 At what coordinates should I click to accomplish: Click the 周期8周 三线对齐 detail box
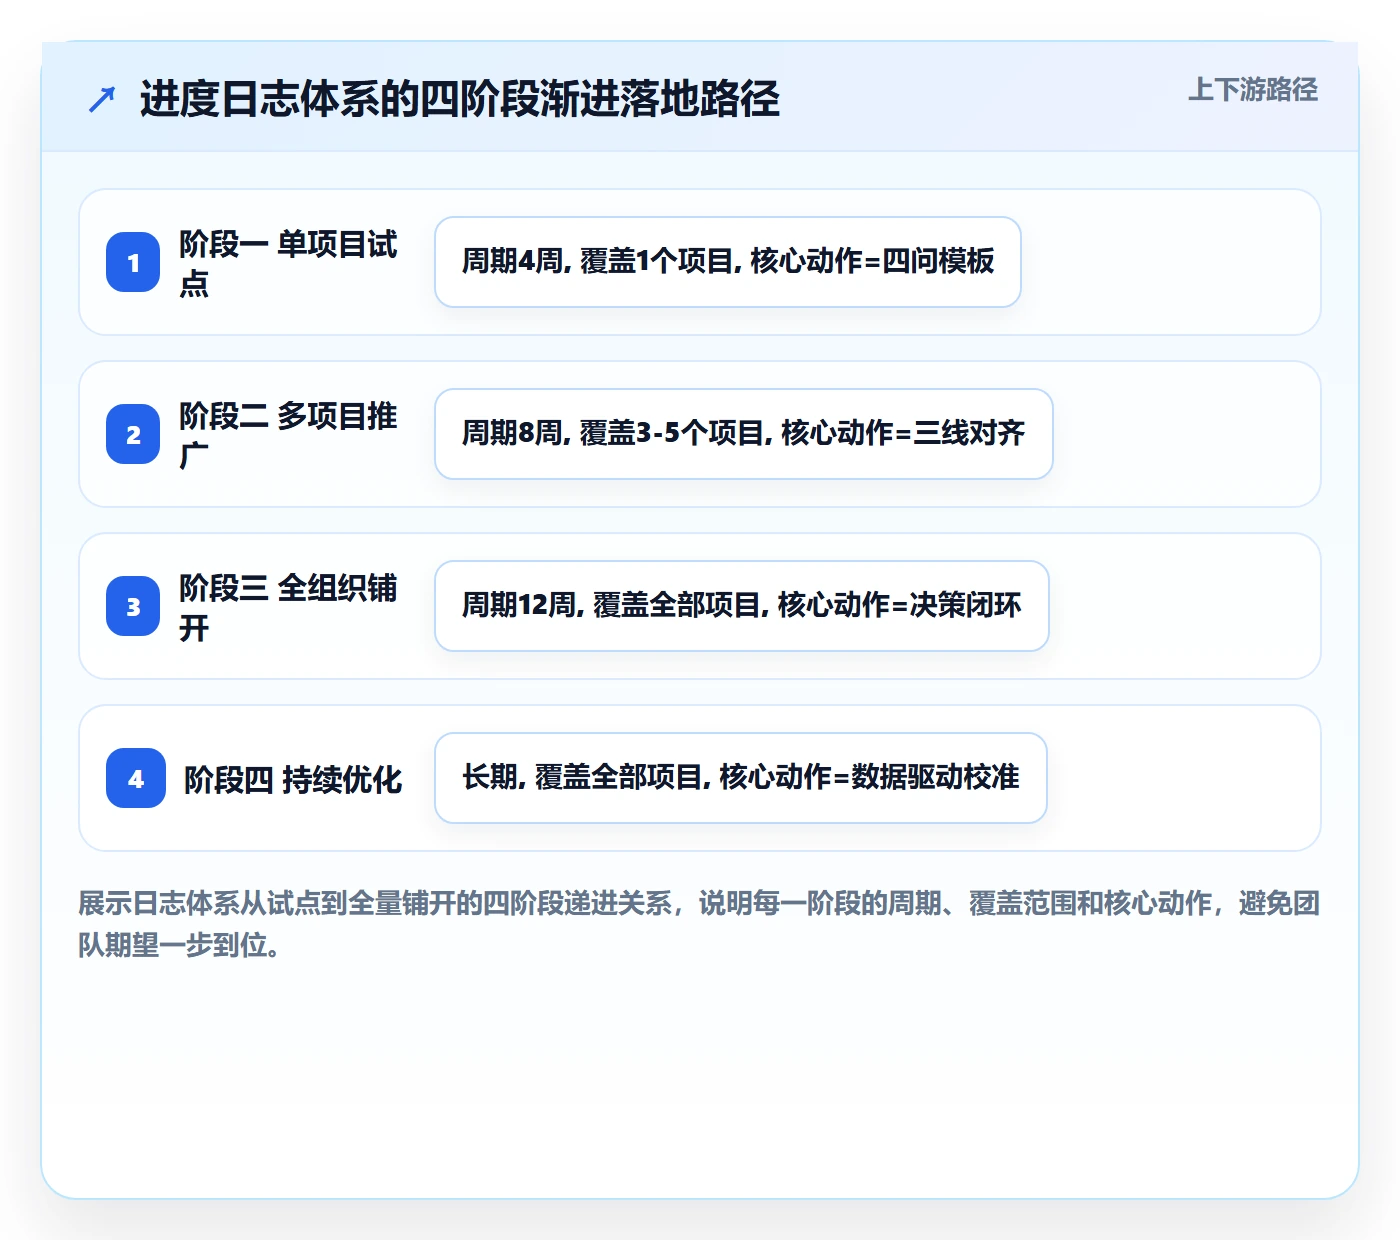(744, 434)
